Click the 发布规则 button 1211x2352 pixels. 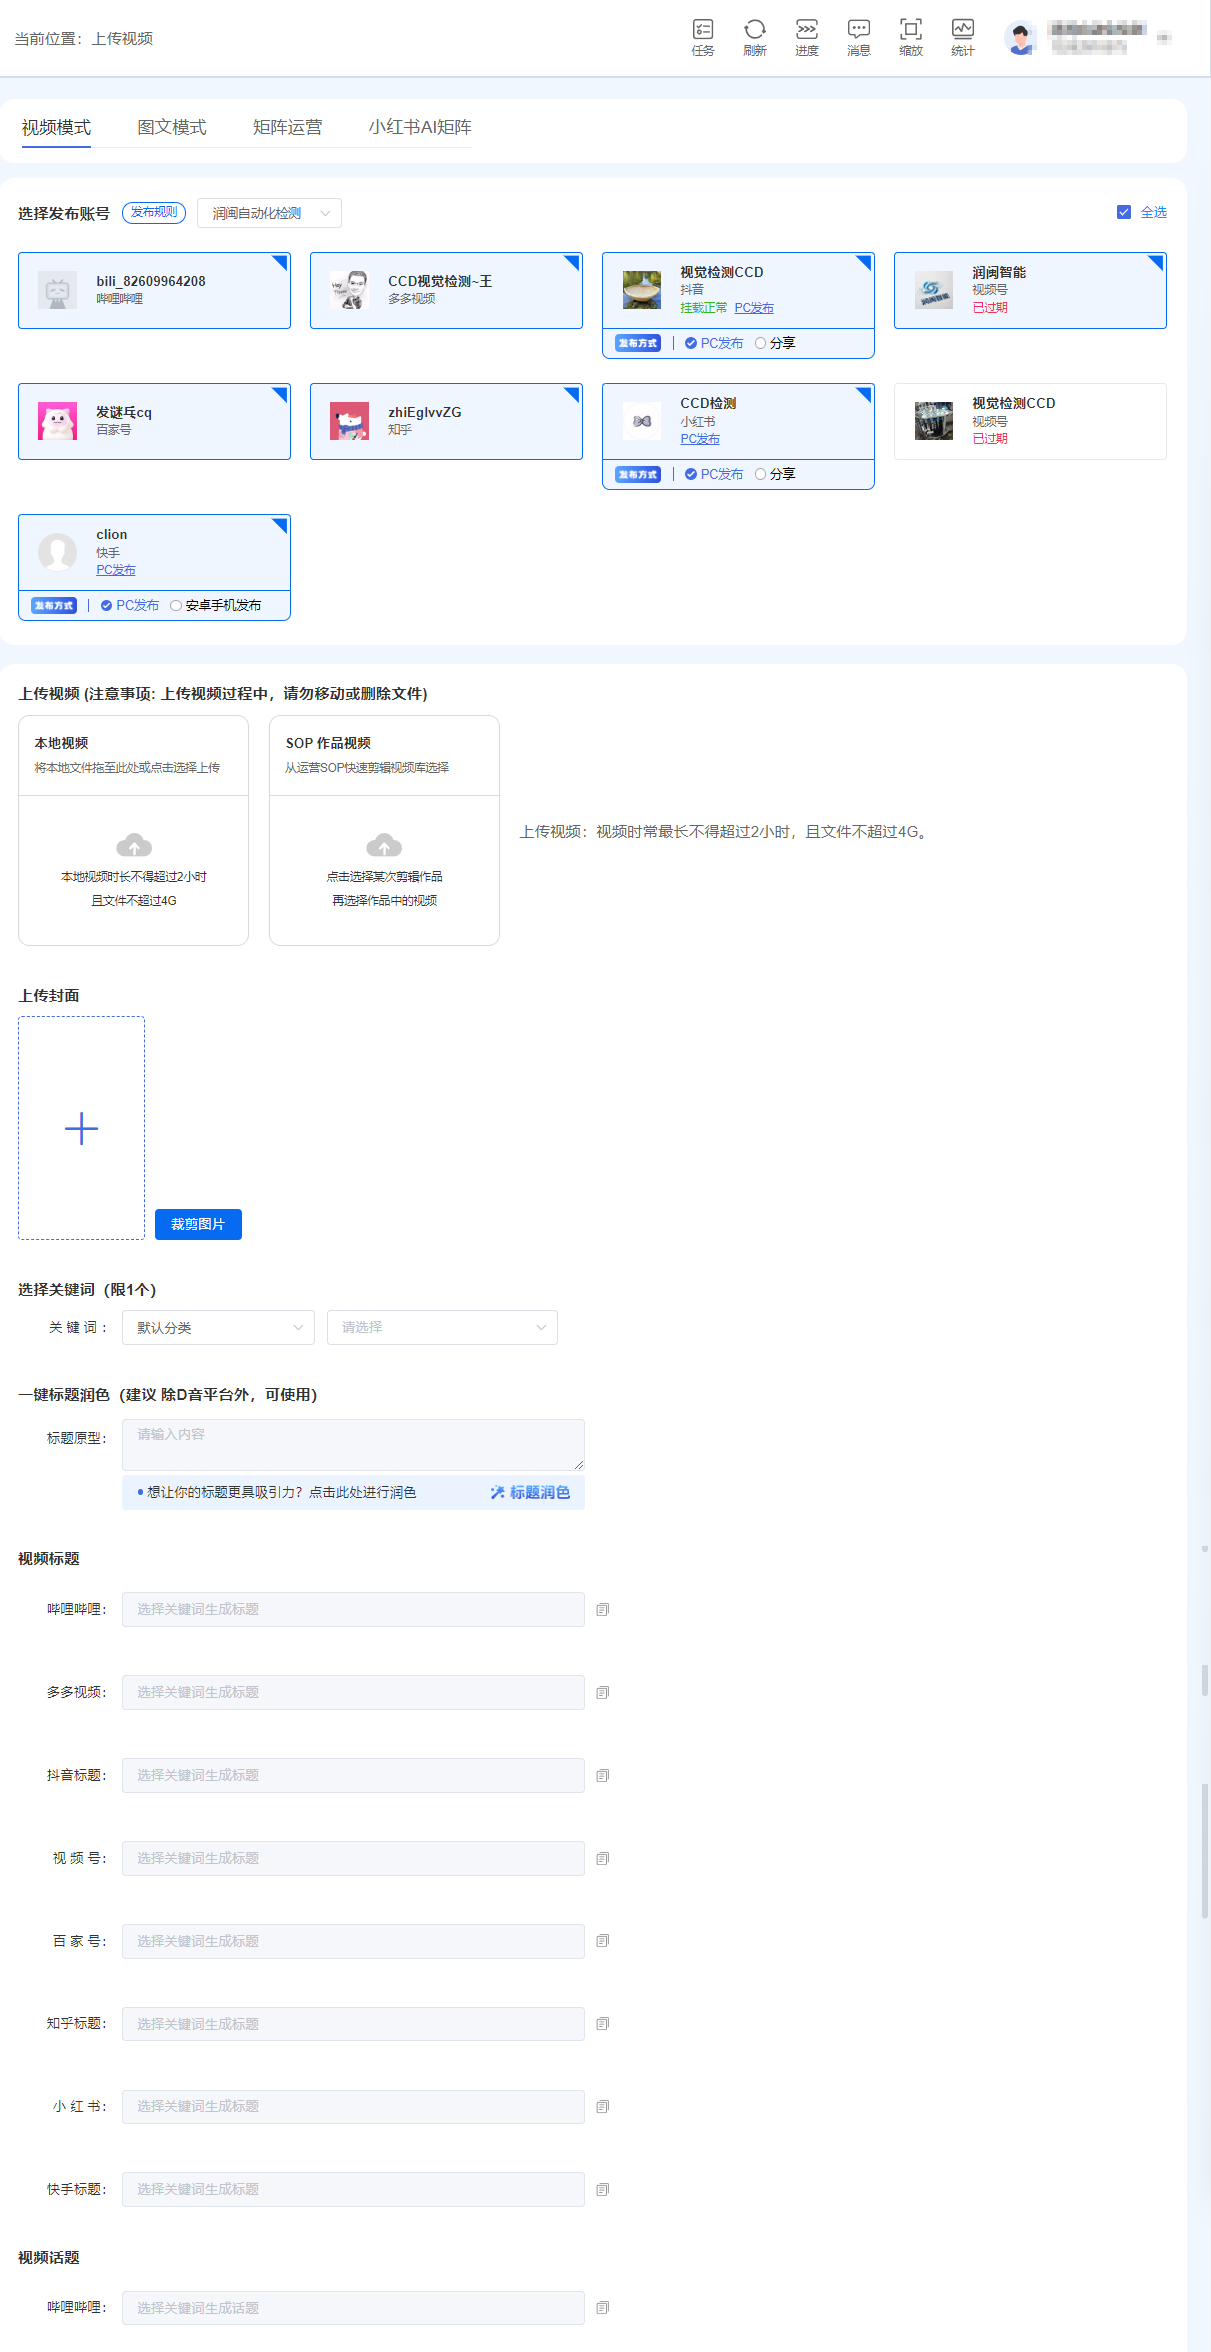click(154, 212)
